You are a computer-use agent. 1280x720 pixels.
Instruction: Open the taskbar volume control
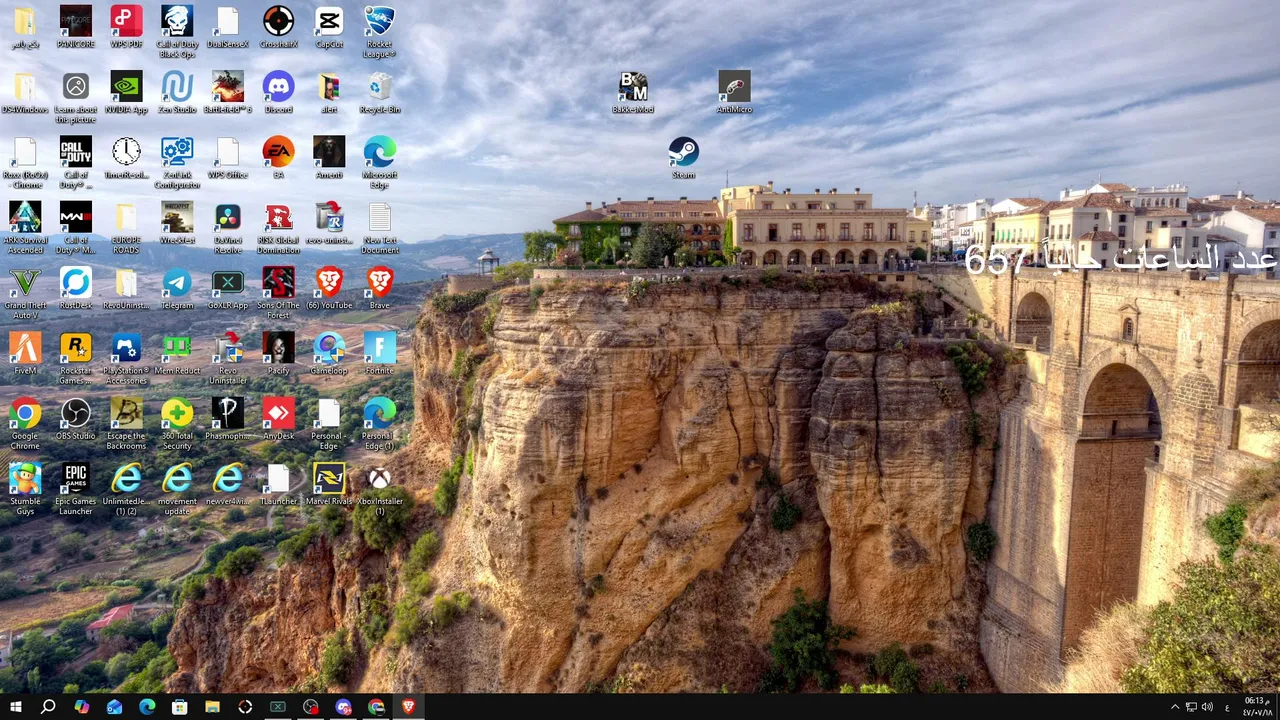[1207, 707]
